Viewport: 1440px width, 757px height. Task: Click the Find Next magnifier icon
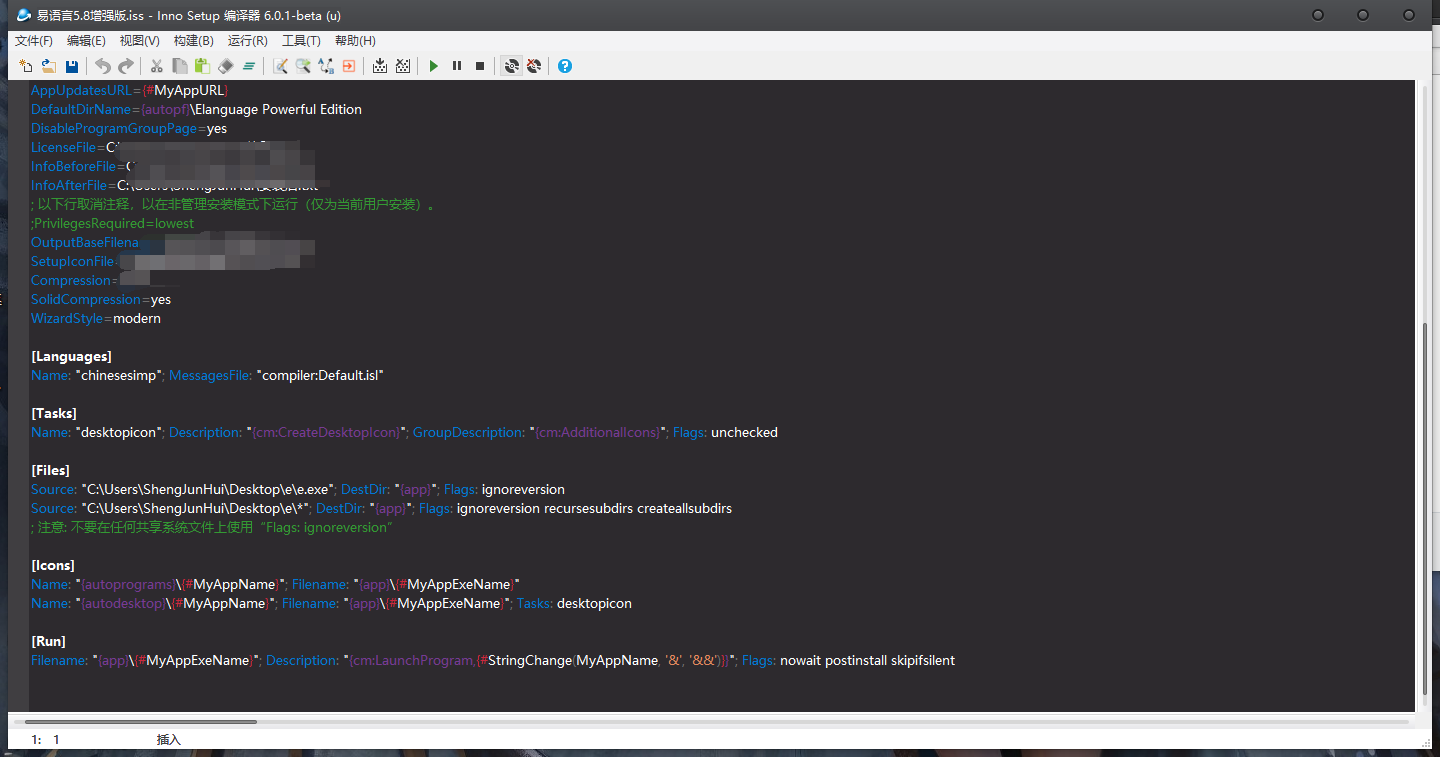click(303, 66)
